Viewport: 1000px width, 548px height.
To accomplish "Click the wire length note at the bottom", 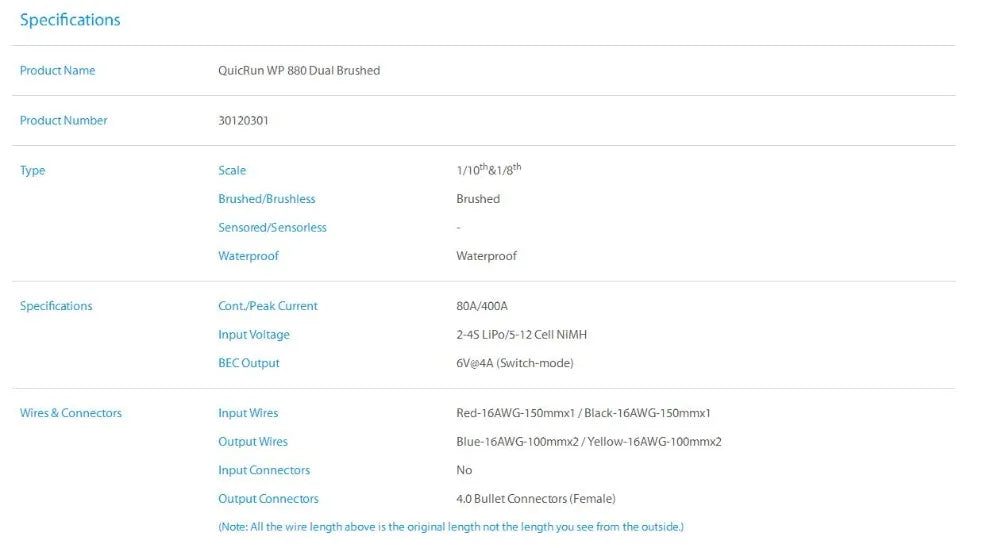I will [451, 527].
